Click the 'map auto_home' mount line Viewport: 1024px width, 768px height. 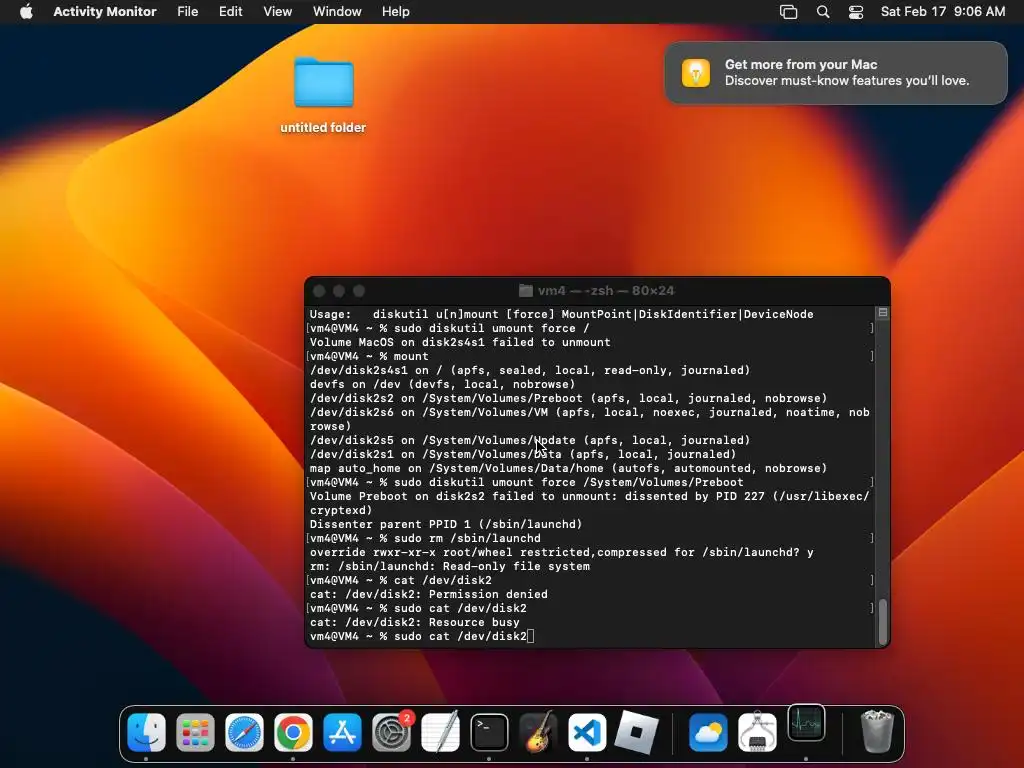568,468
